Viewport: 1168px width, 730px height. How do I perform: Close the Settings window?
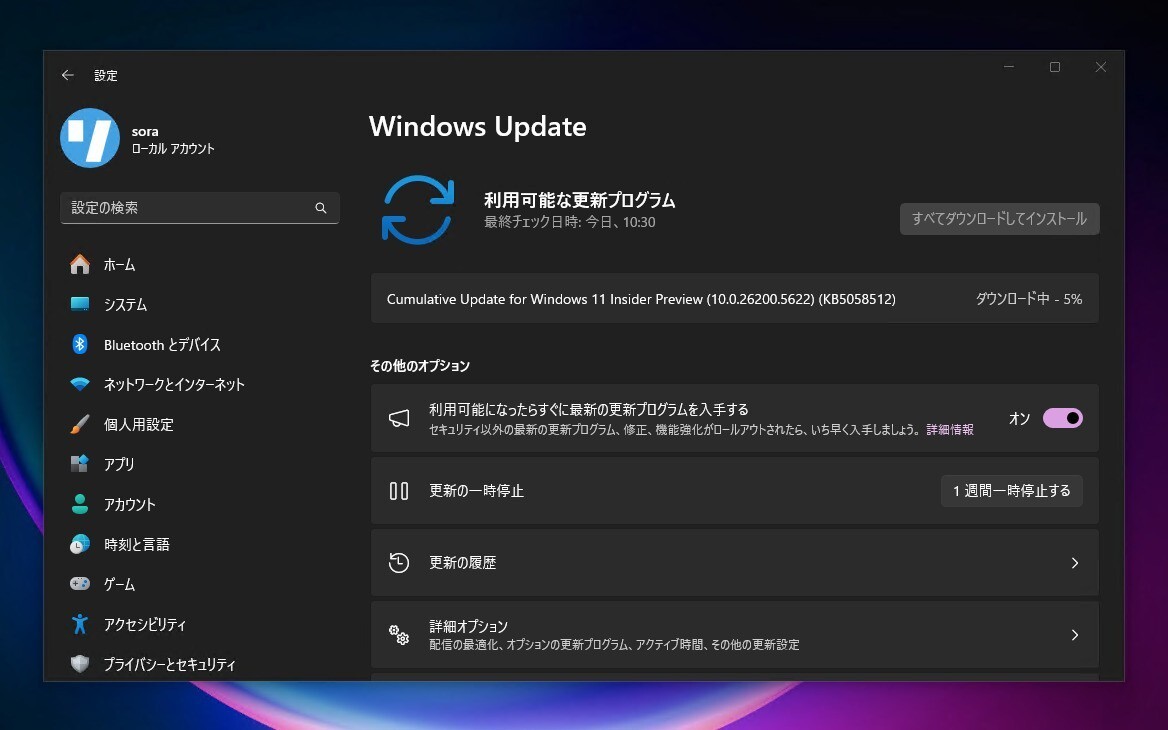[1101, 67]
